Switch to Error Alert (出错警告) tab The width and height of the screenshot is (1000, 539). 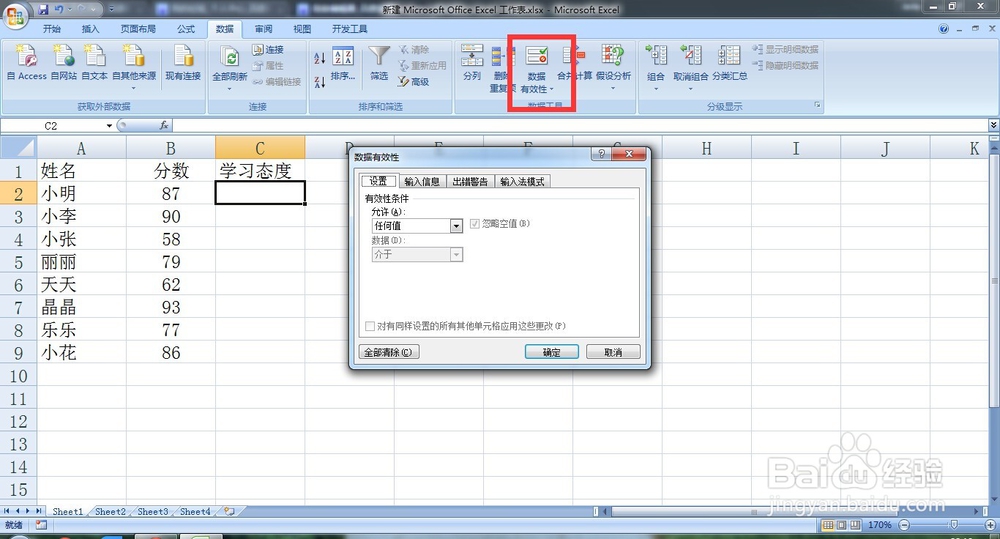point(470,181)
